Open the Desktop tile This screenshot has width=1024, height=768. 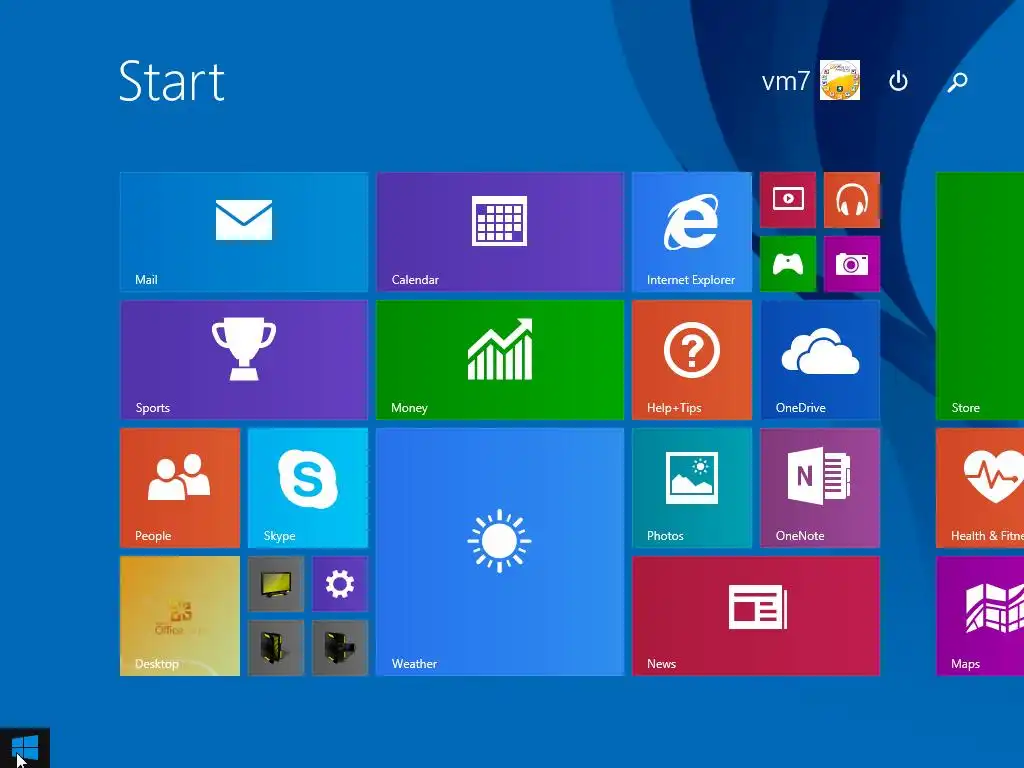click(x=180, y=616)
